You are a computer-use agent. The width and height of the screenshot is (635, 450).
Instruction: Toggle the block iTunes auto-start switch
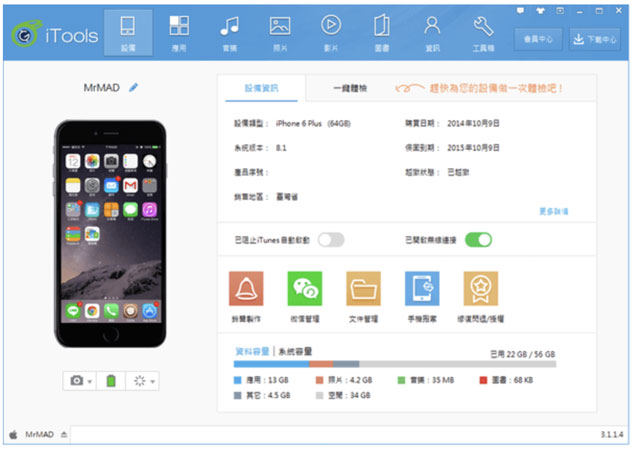[x=331, y=239]
